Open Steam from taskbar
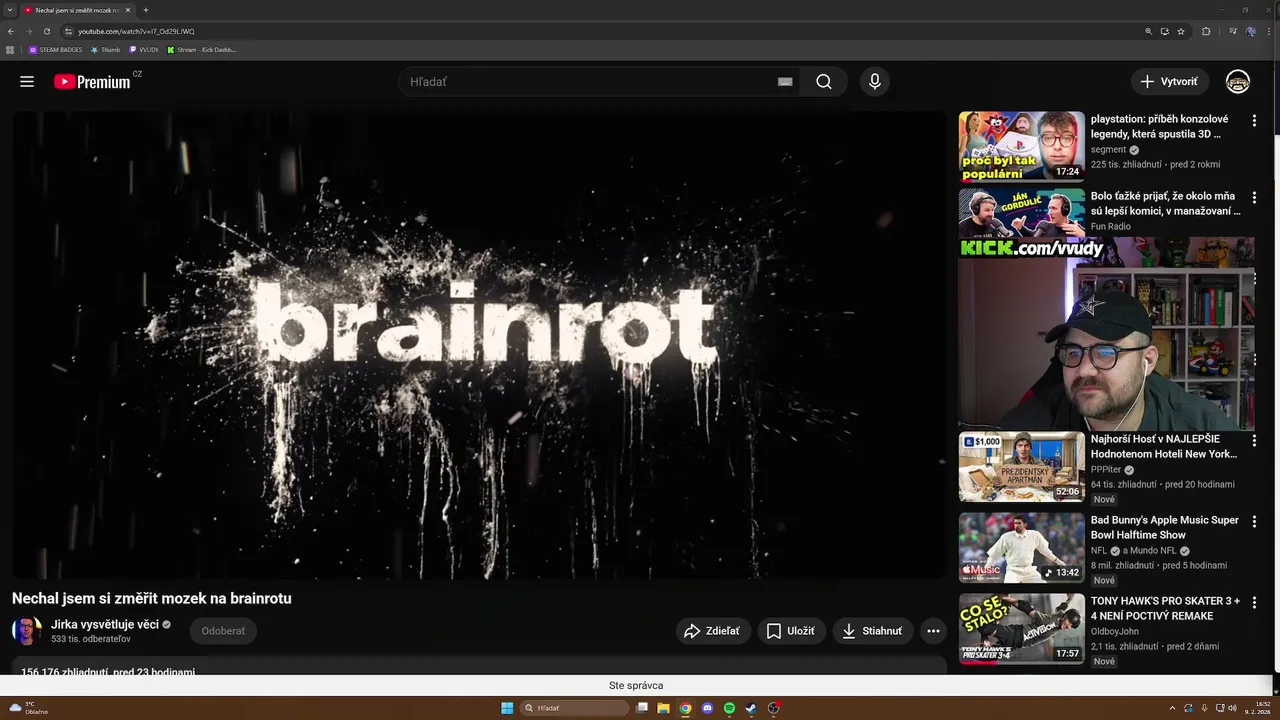Image resolution: width=1280 pixels, height=720 pixels. [x=751, y=708]
